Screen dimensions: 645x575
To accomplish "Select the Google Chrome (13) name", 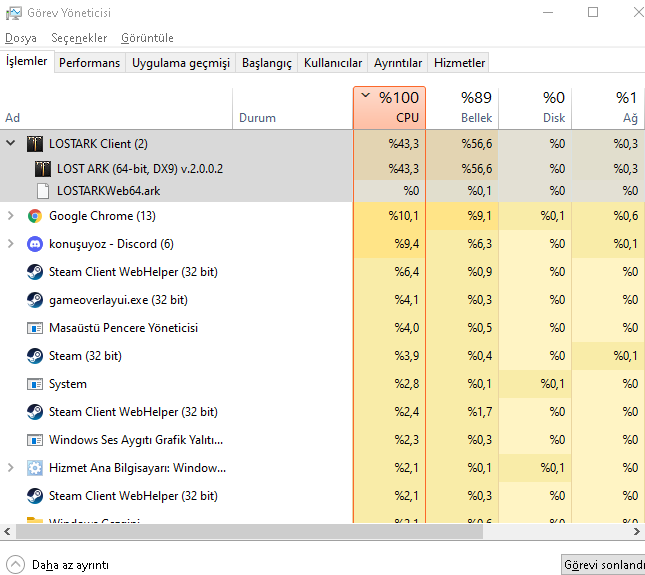I will 102,216.
